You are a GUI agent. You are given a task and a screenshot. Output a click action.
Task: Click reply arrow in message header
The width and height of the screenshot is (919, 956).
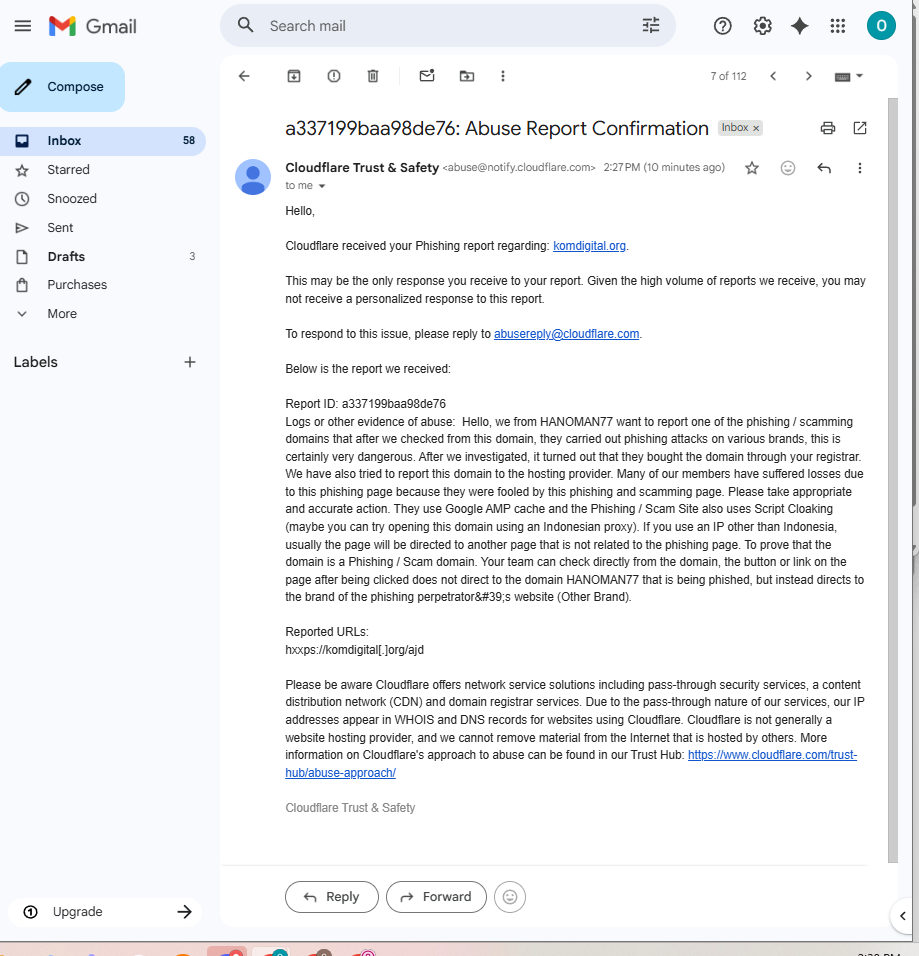tap(824, 168)
